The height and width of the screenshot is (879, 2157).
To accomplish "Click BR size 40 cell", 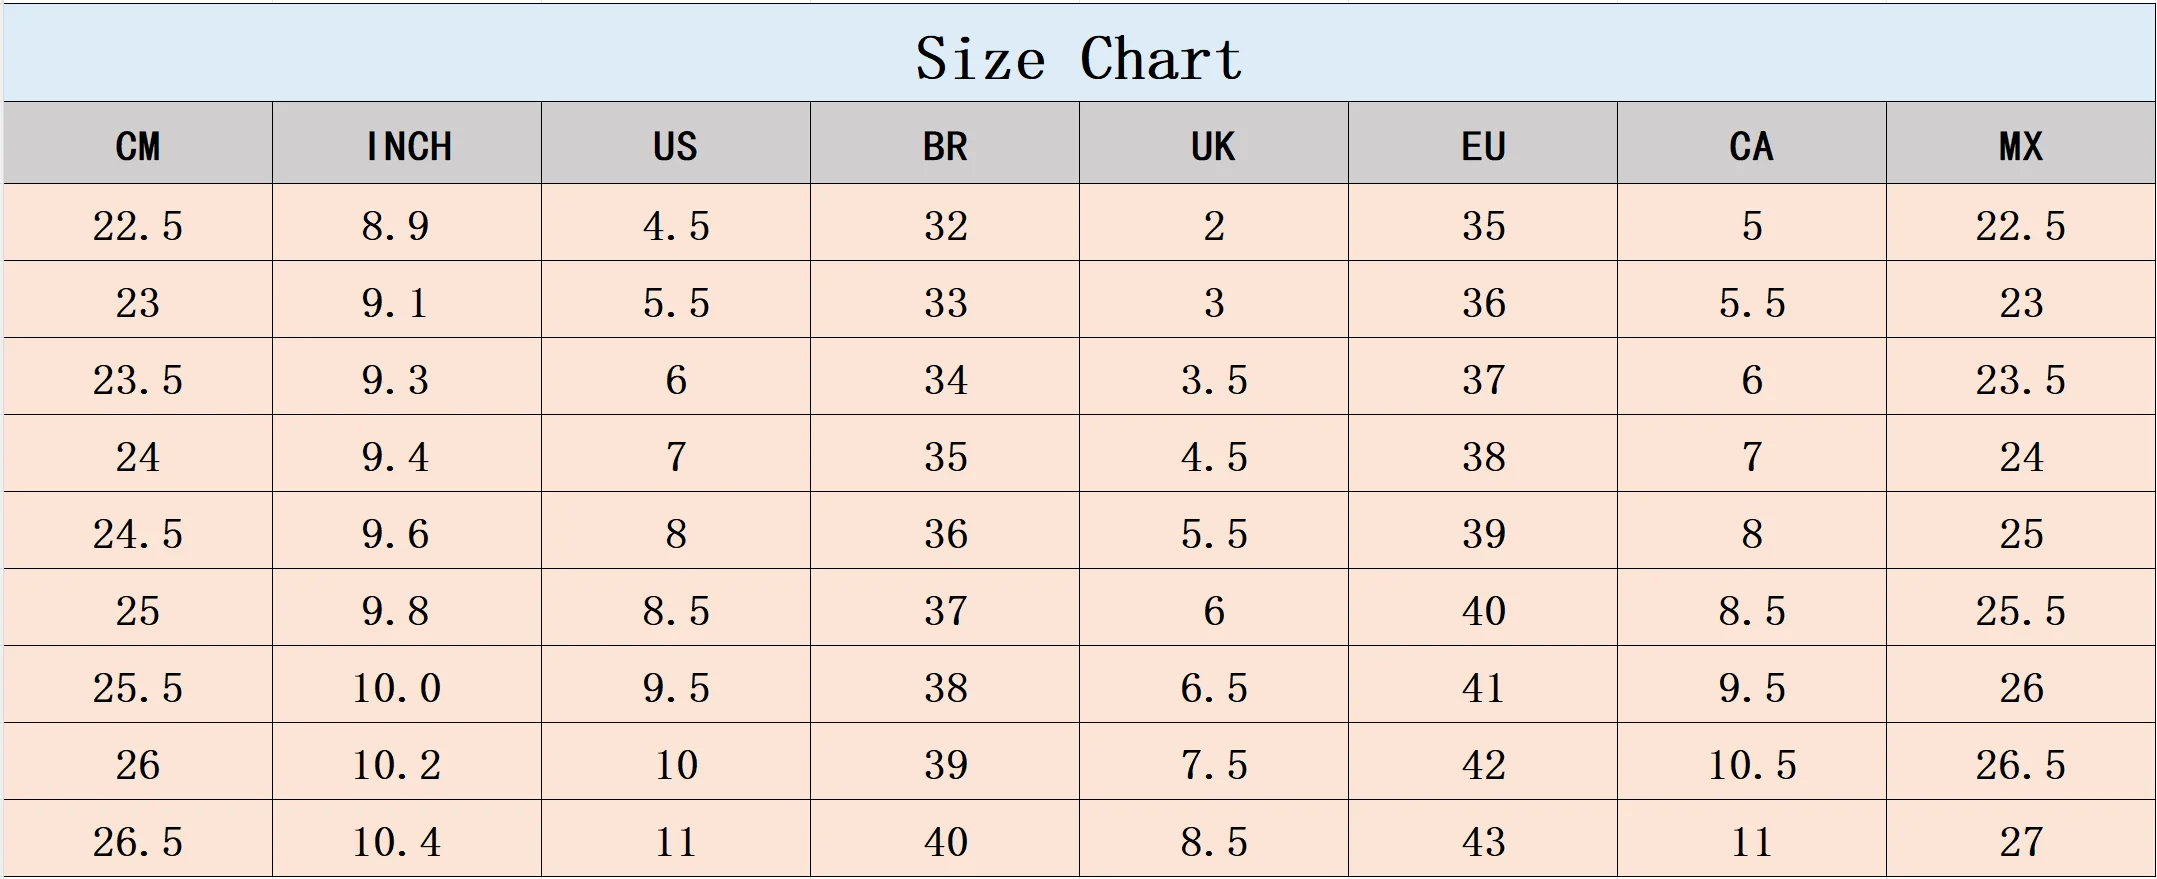I will [945, 842].
